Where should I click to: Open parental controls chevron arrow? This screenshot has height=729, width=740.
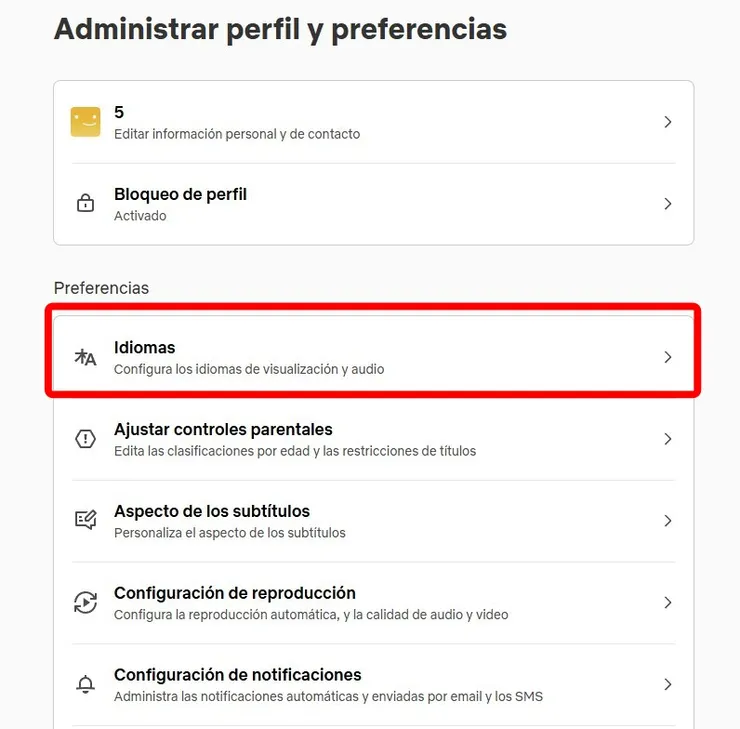668,439
